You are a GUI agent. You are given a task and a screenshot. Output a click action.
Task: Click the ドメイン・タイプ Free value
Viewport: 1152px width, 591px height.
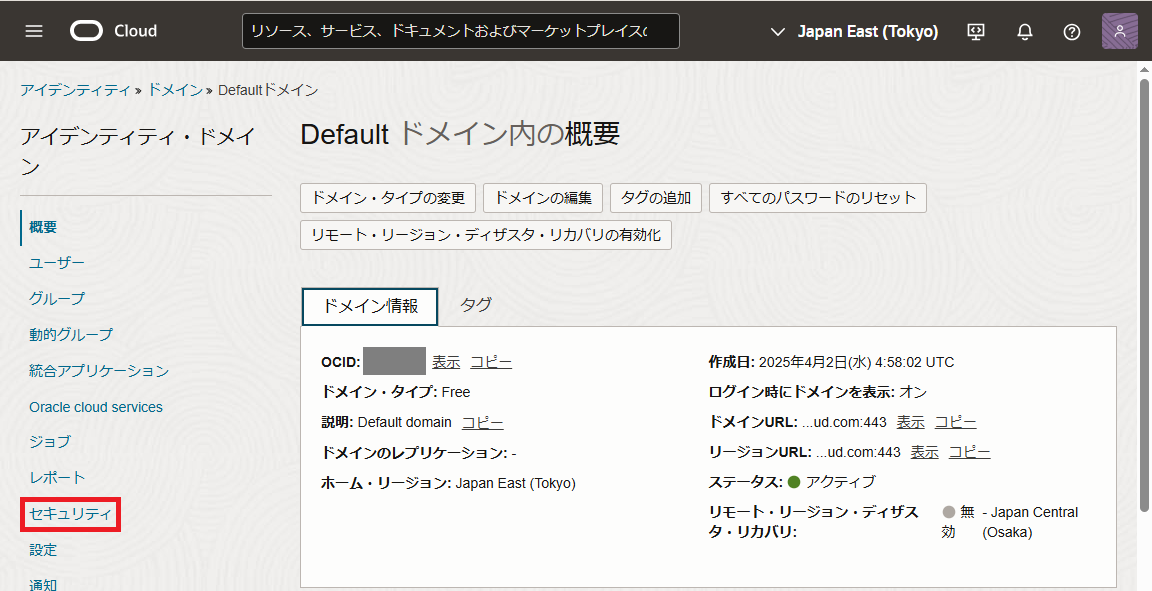click(456, 392)
